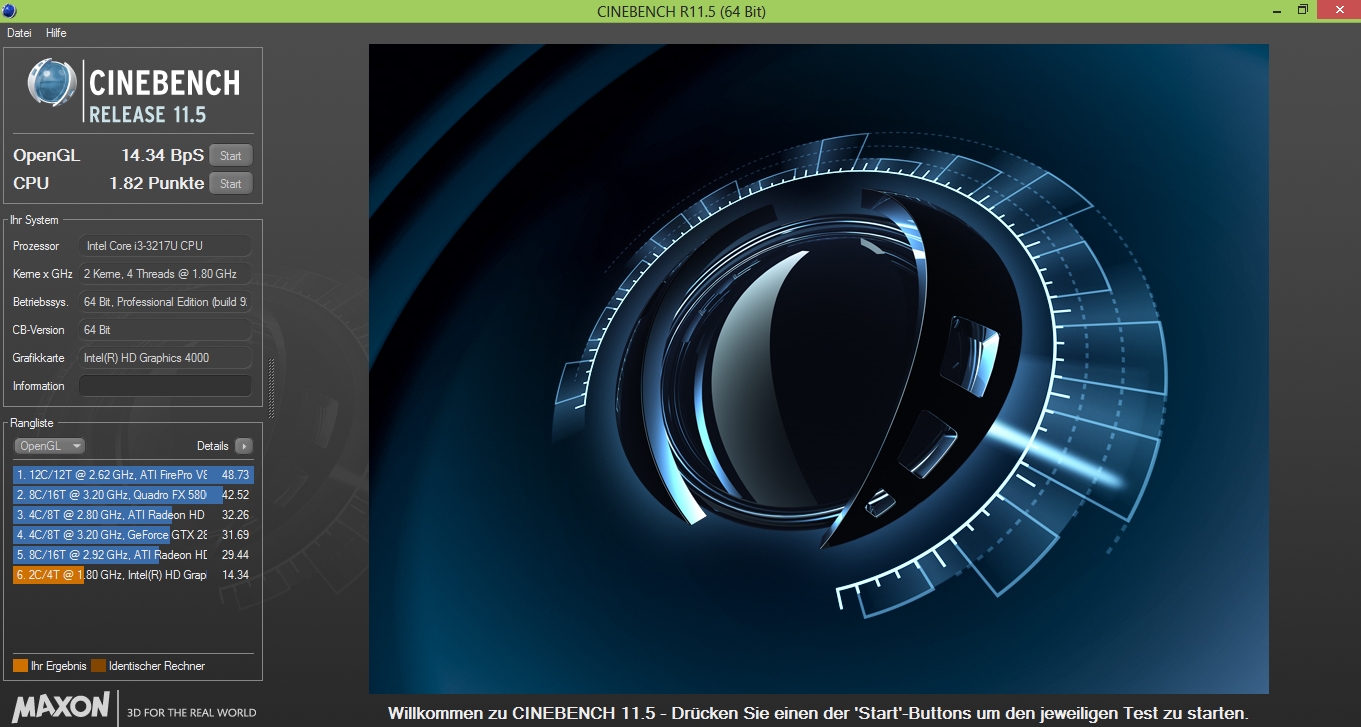The height and width of the screenshot is (727, 1361).
Task: Click the Grafikkarte field Intel HD Graphics 4000
Action: click(166, 358)
